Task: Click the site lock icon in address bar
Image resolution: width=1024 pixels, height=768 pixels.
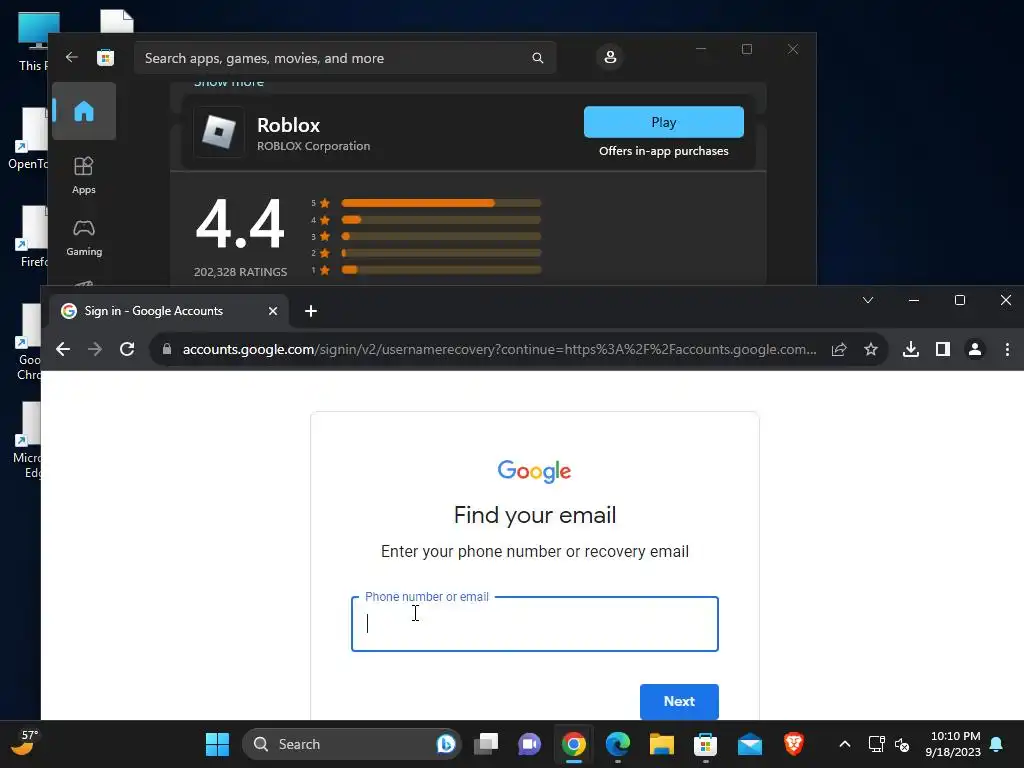Action: click(167, 349)
